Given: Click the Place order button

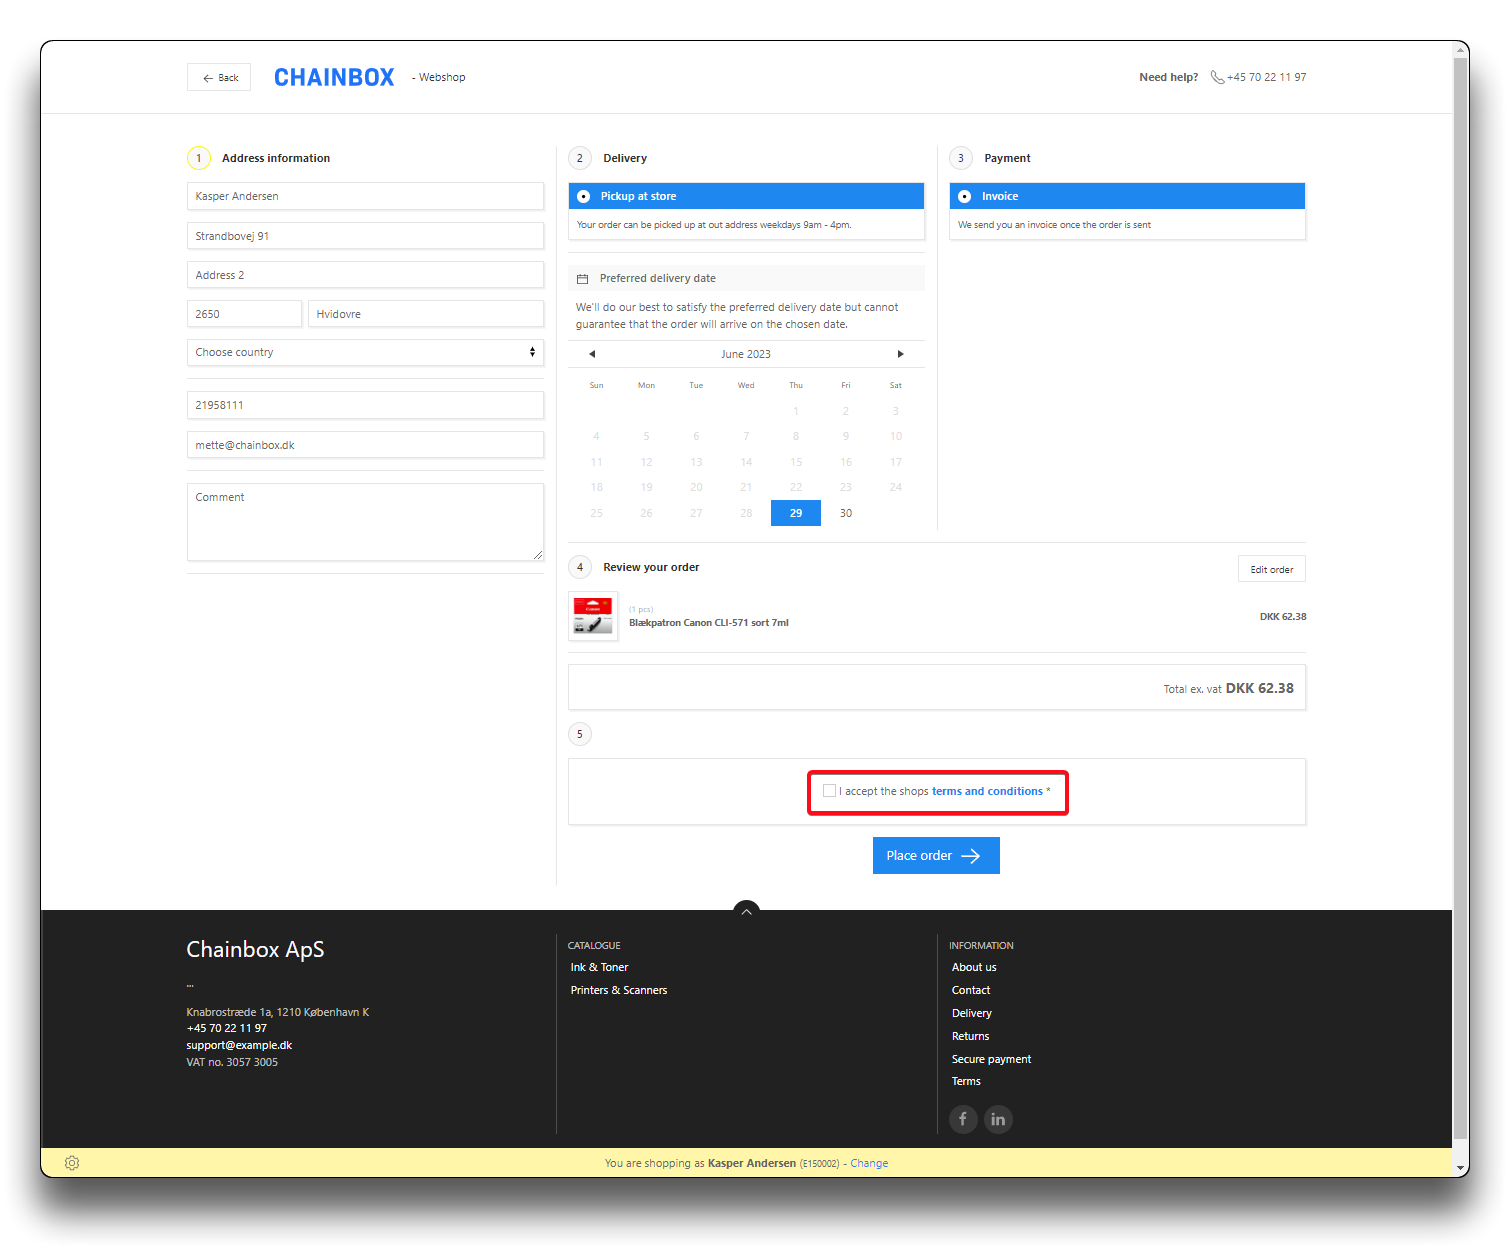Looking at the screenshot, I should [x=936, y=856].
